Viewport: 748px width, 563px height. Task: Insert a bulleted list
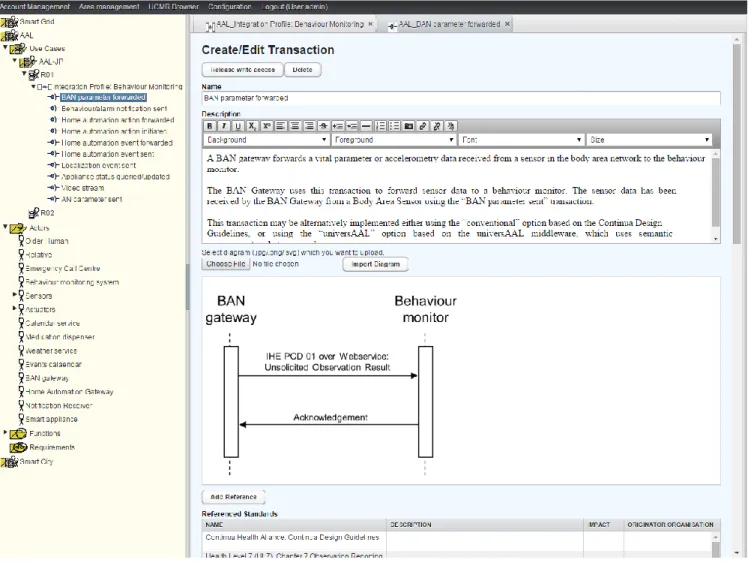pyautogui.click(x=395, y=126)
